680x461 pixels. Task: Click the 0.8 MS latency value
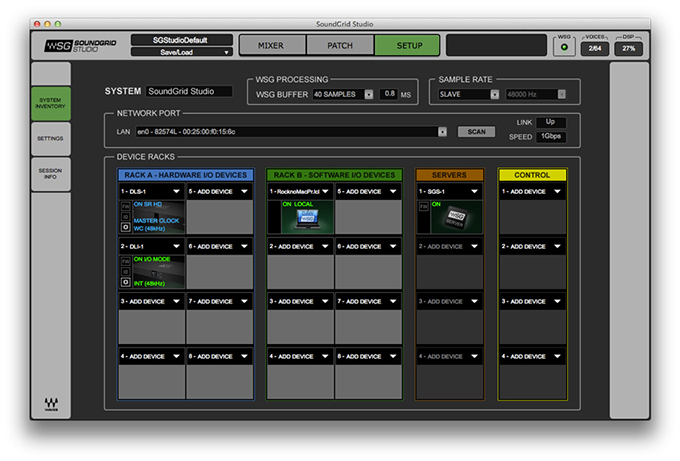point(389,94)
